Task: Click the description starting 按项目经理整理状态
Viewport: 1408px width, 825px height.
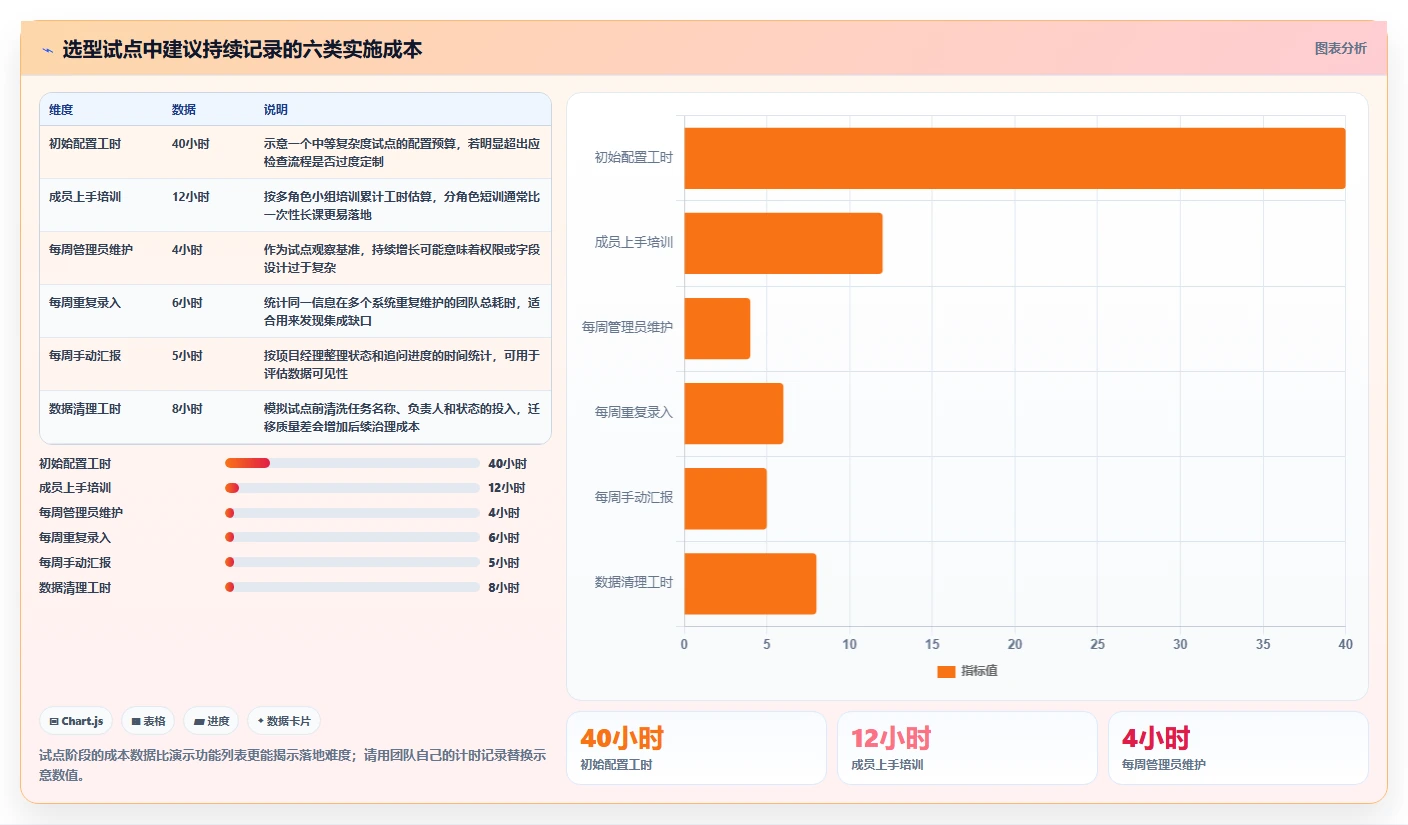Action: tap(402, 364)
